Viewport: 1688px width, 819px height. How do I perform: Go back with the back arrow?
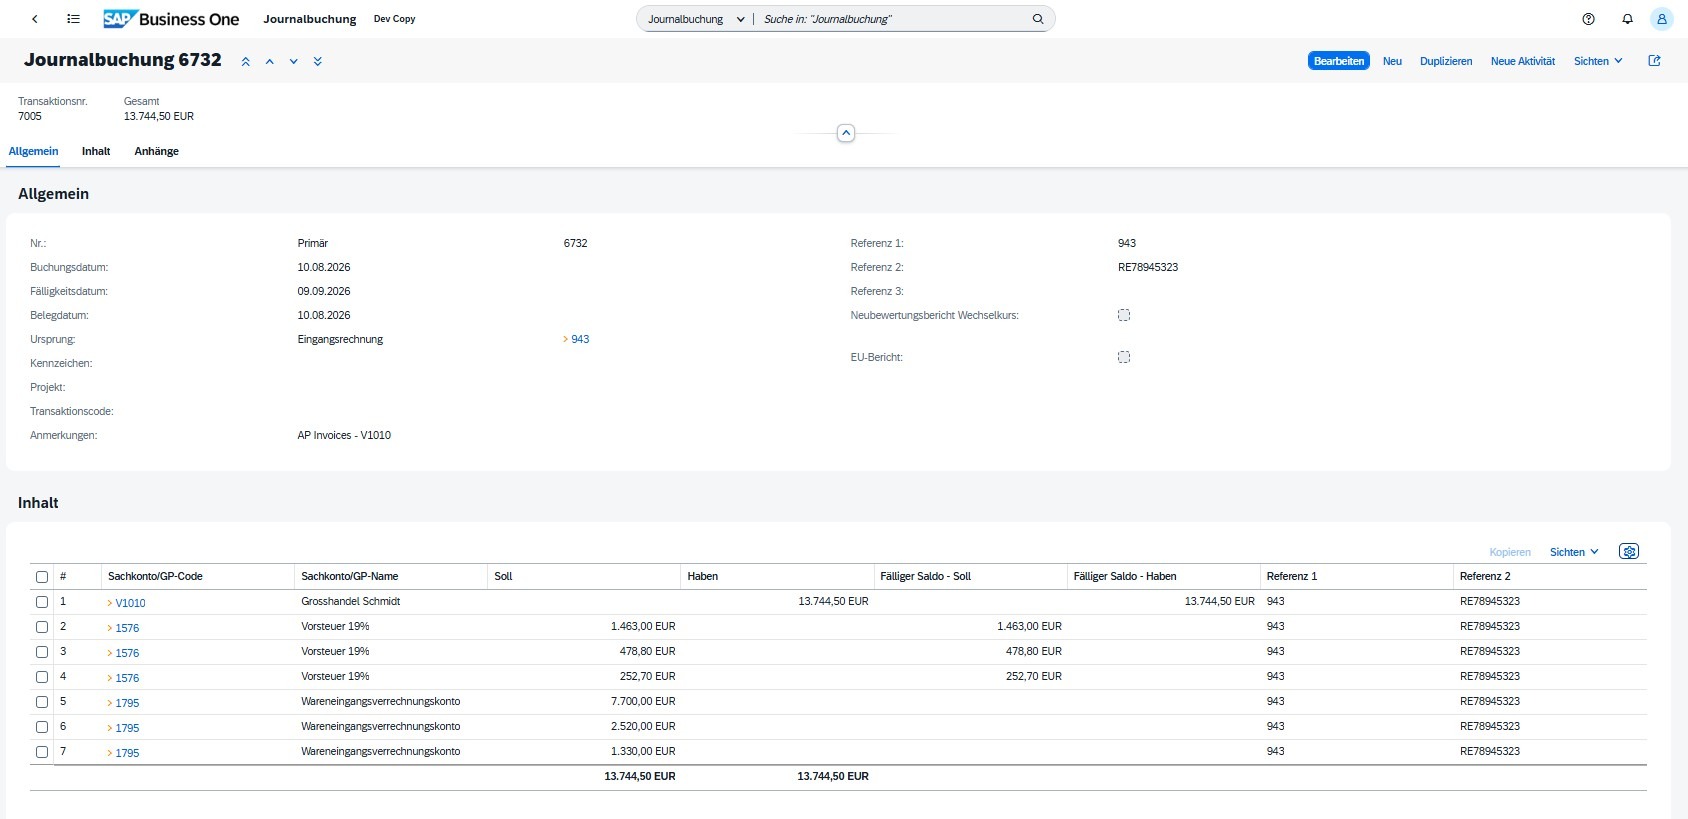pos(35,19)
